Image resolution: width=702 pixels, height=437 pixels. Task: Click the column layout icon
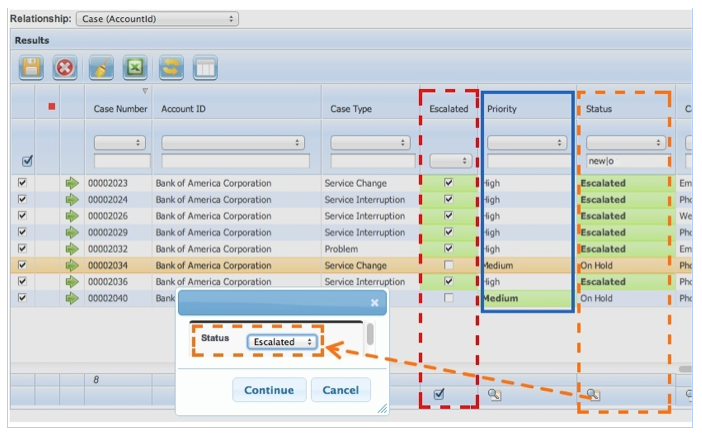(205, 68)
